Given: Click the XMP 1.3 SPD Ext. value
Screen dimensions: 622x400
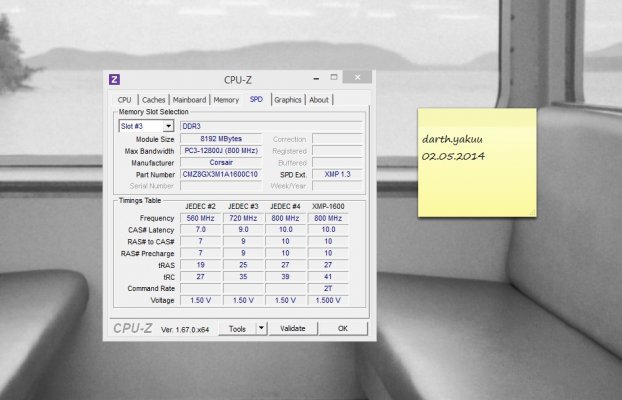Looking at the screenshot, I should point(337,174).
